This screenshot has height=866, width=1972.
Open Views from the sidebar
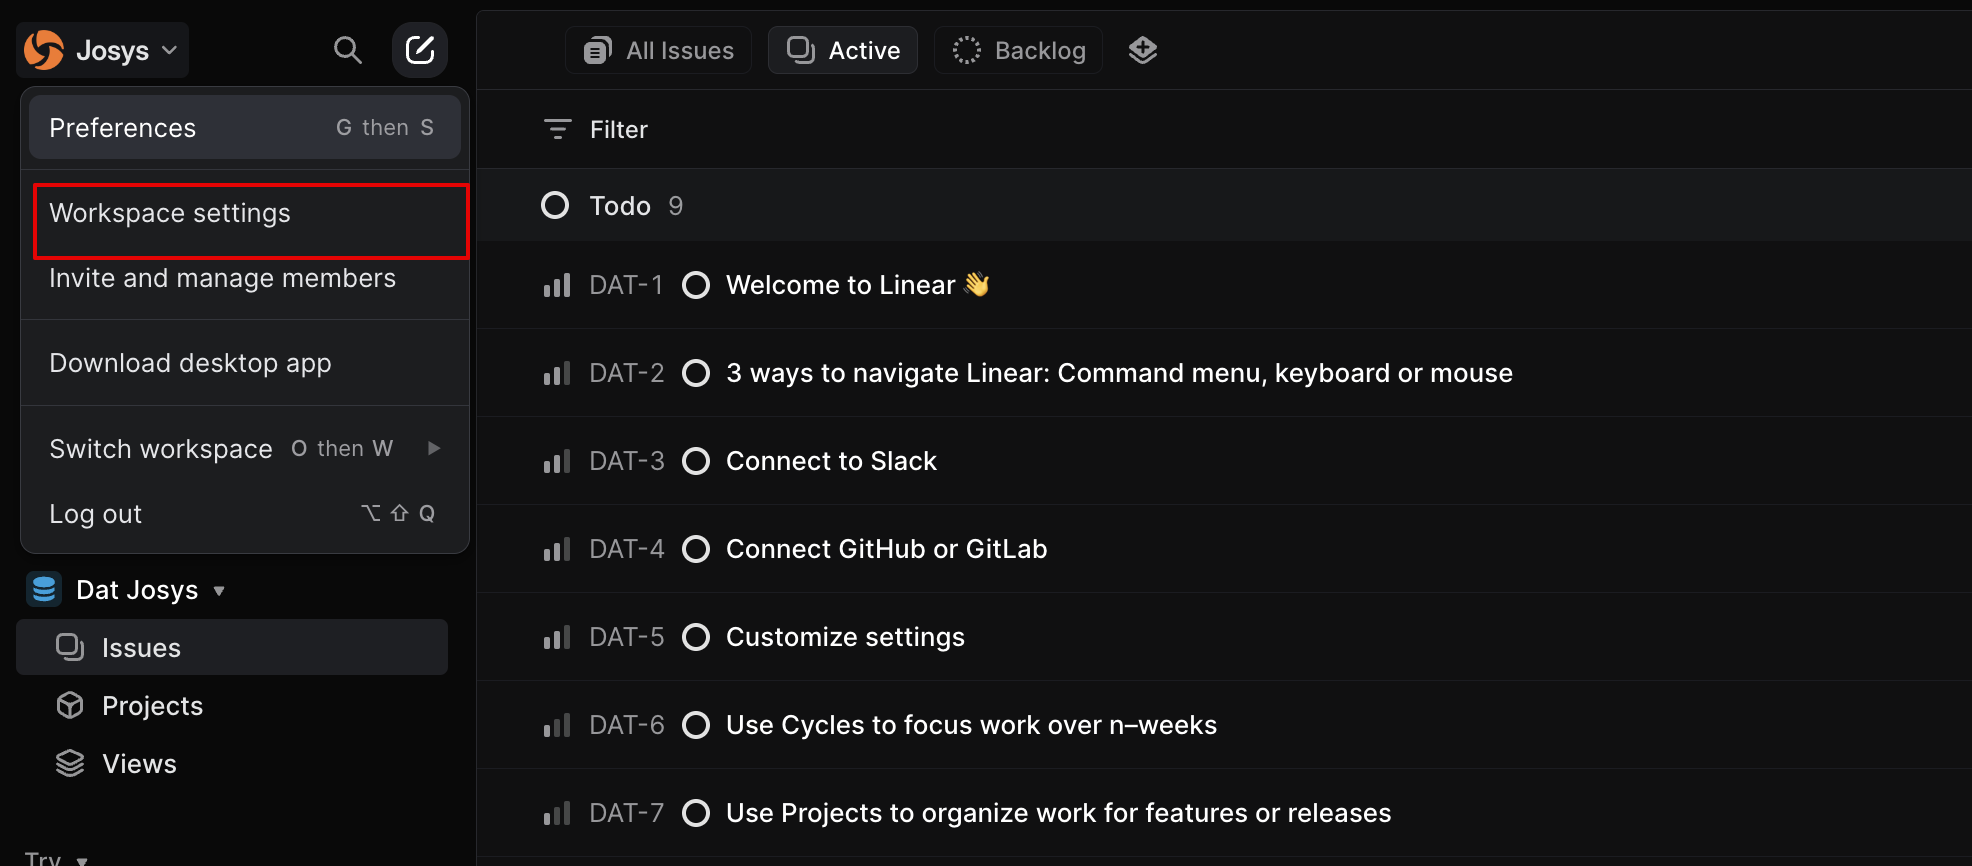point(139,764)
